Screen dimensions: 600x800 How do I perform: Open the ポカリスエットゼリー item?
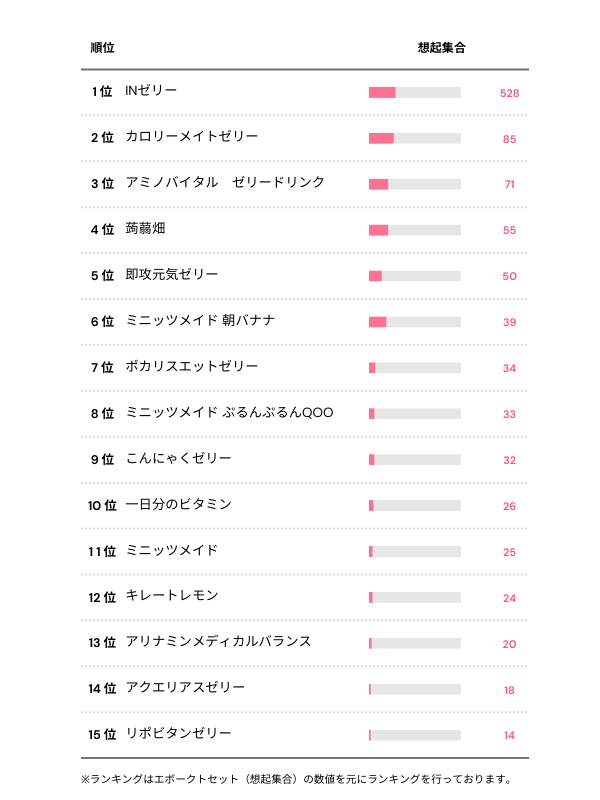point(192,367)
